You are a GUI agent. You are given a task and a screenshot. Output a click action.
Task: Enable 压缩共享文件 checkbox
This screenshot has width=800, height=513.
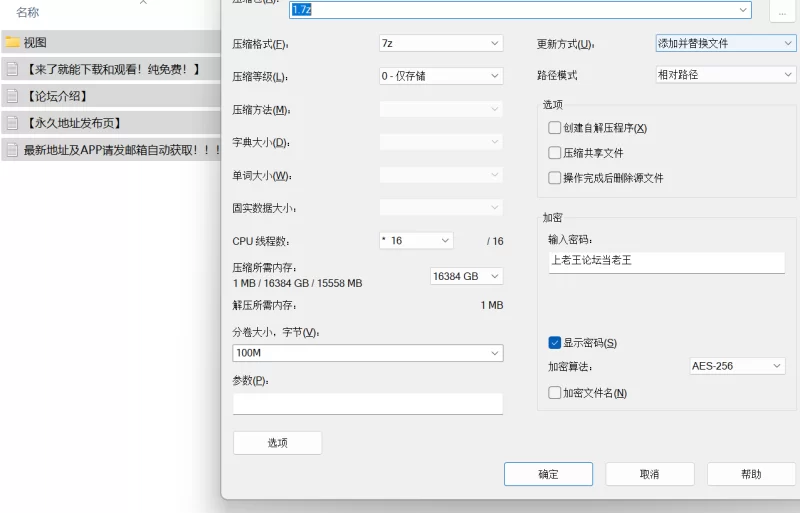point(554,153)
